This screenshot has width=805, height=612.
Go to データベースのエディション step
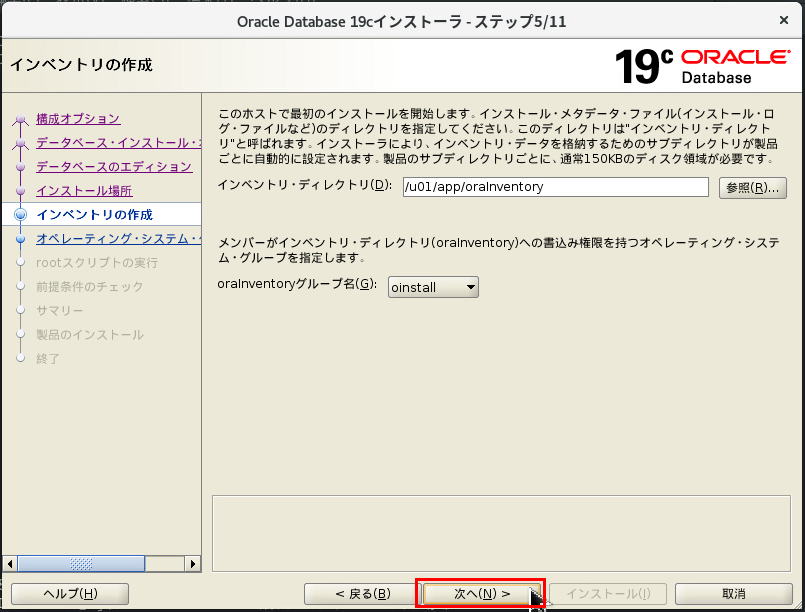pyautogui.click(x=114, y=166)
